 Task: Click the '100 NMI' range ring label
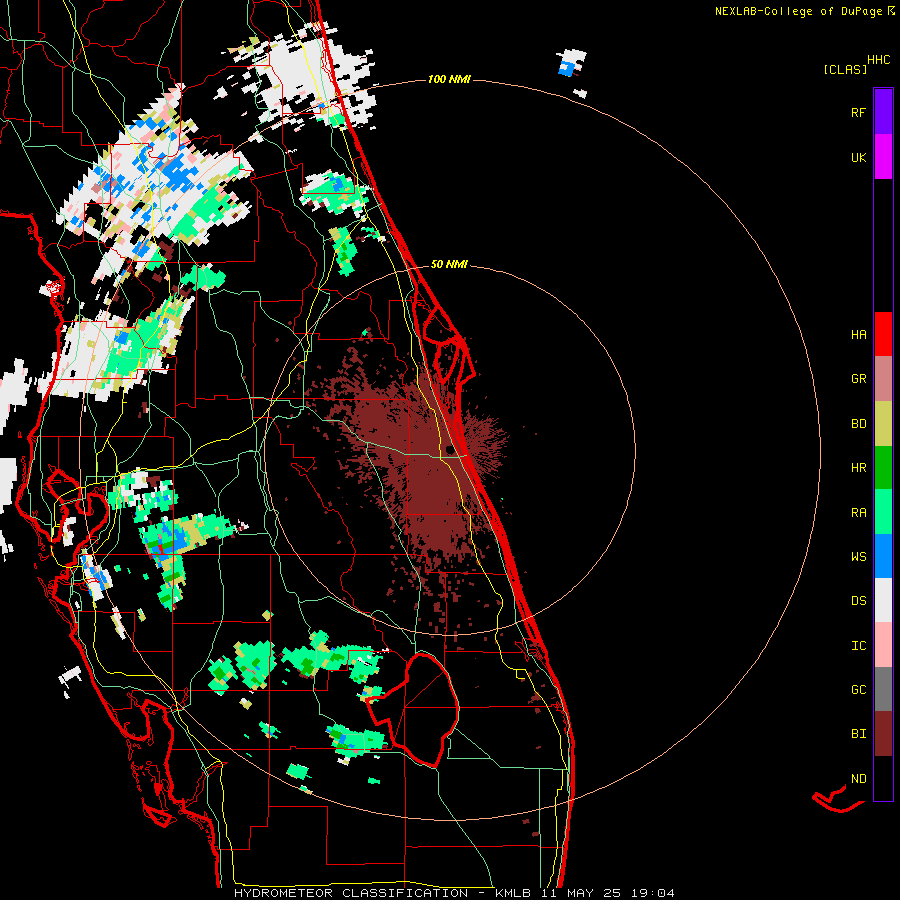tap(449, 79)
